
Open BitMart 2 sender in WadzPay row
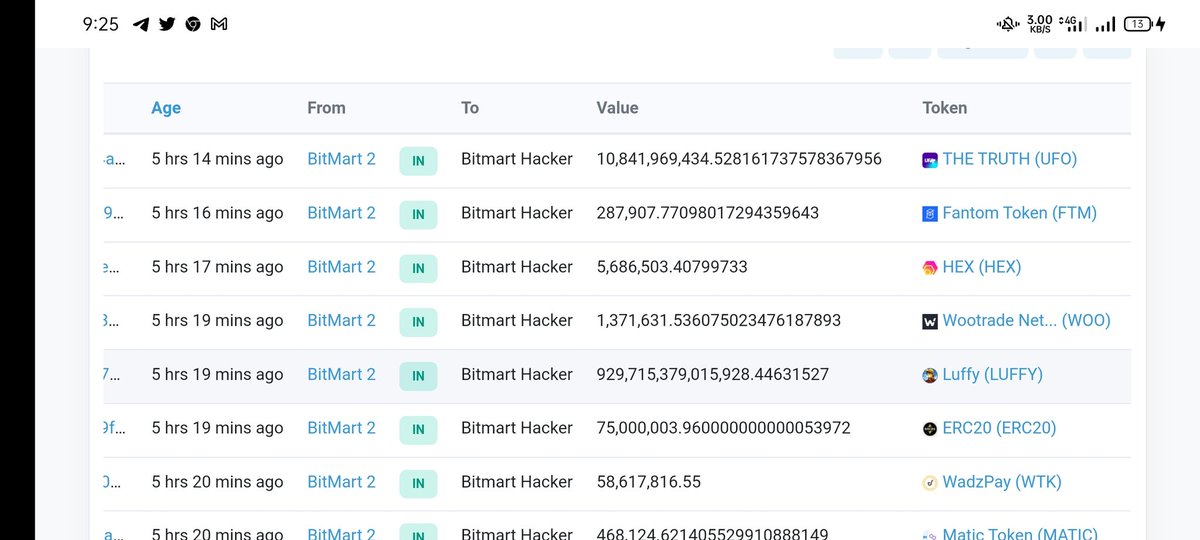(342, 482)
